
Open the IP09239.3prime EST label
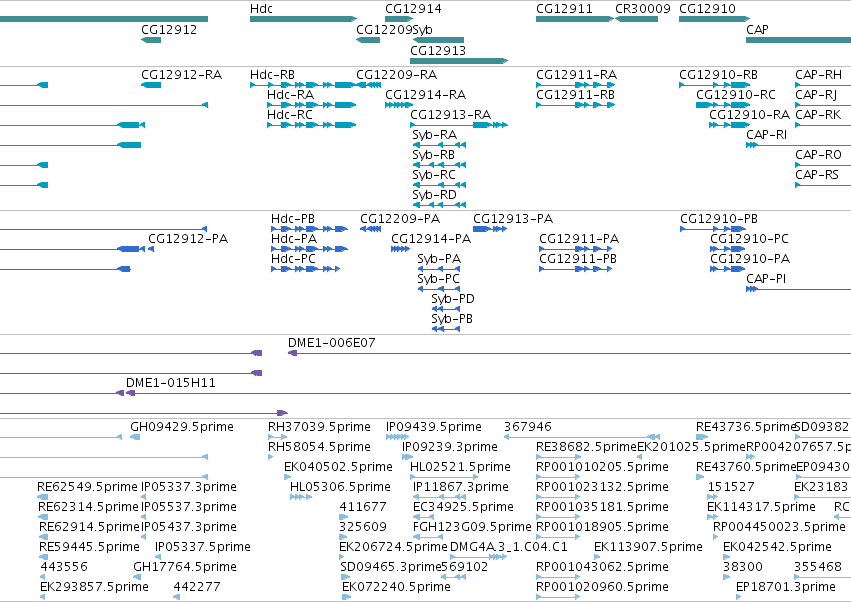tap(450, 447)
